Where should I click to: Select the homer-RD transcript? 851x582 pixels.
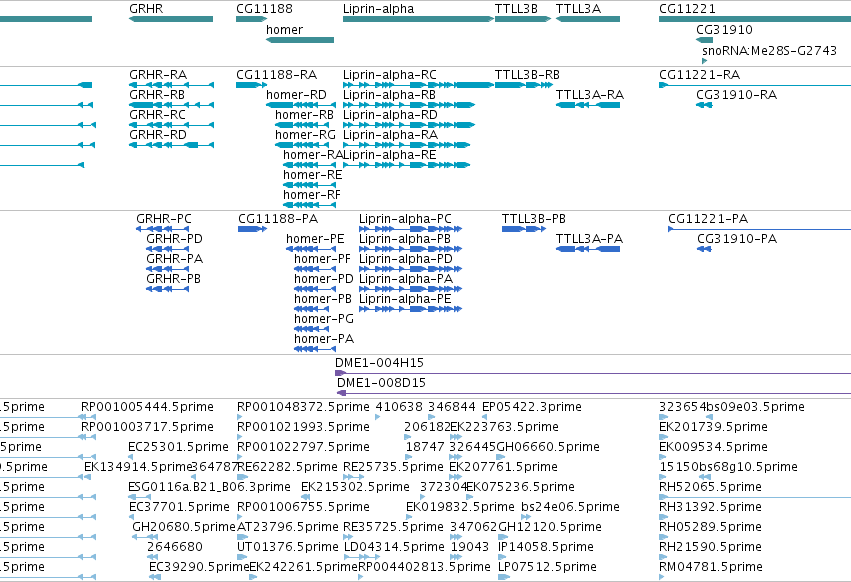click(x=301, y=105)
